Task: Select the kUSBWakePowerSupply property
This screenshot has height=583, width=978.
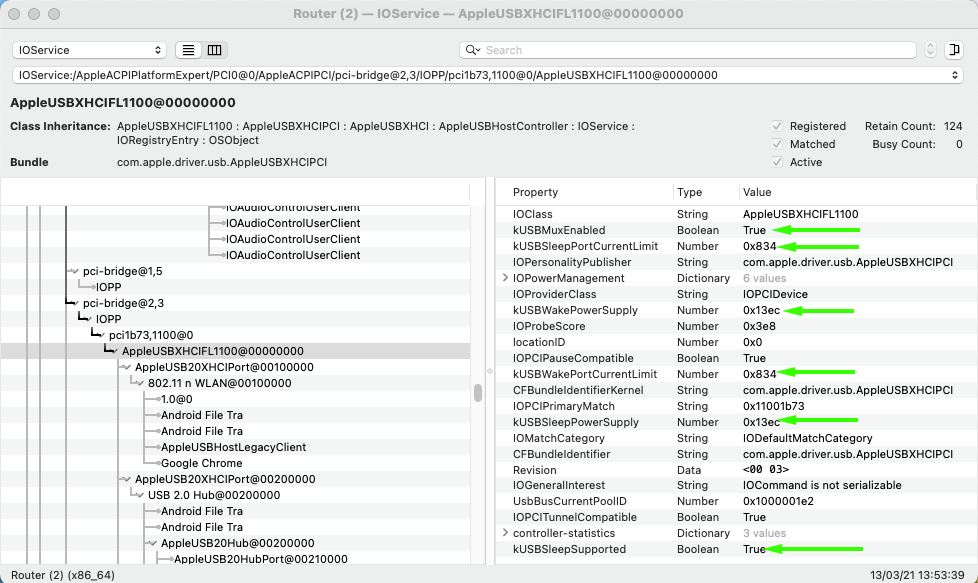Action: pos(736,310)
